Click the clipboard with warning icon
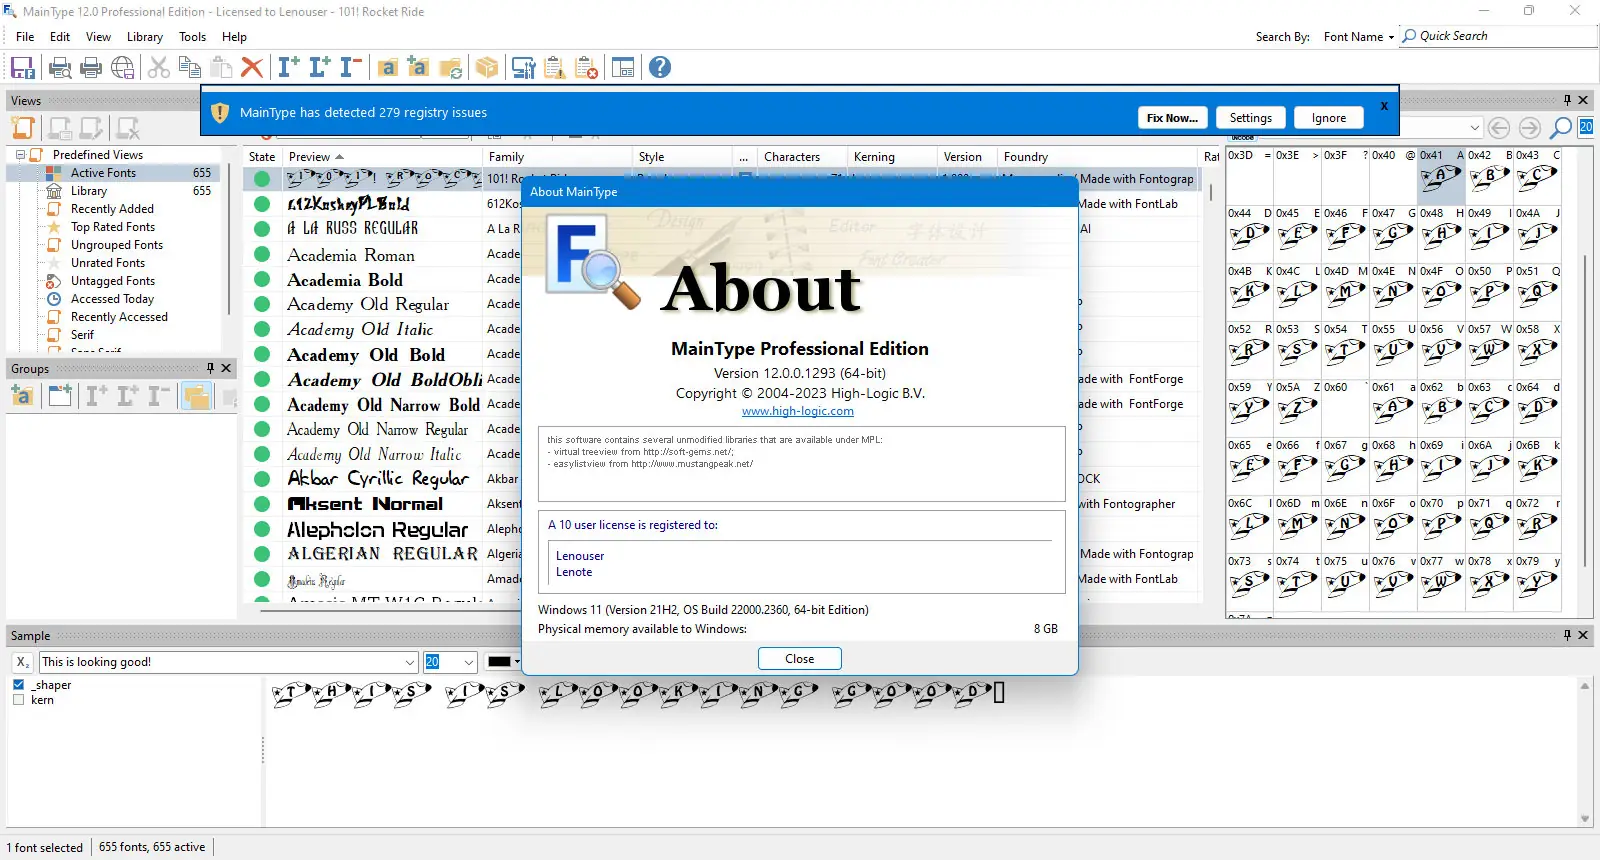 [x=555, y=68]
